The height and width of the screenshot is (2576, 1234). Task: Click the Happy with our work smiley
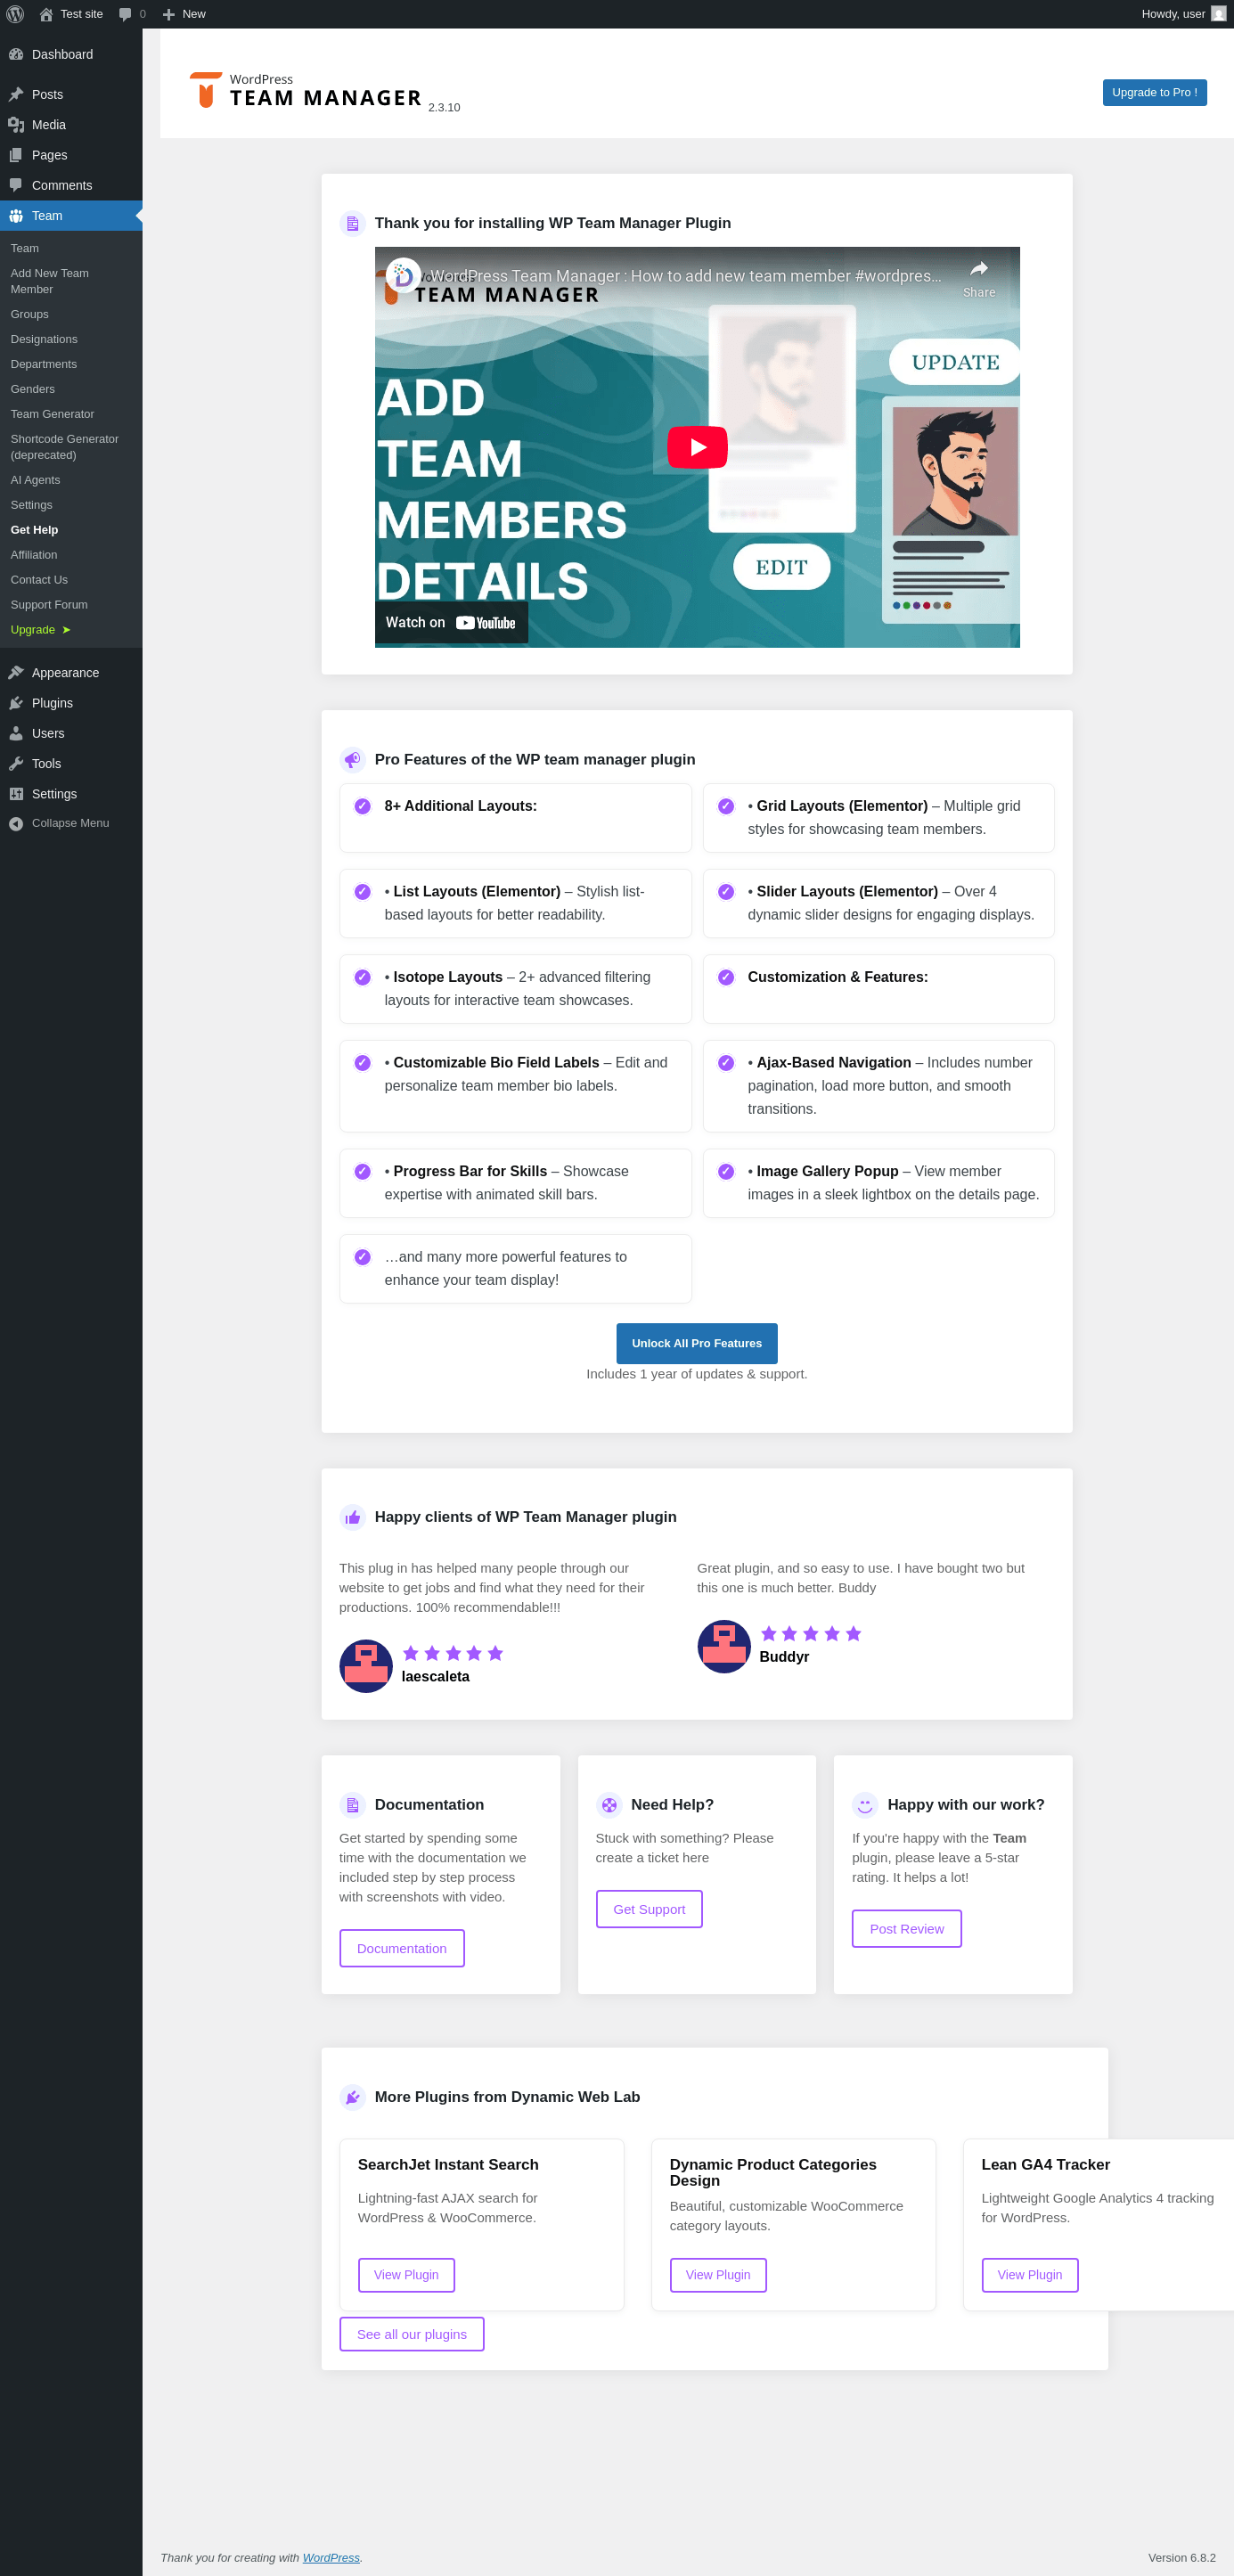click(865, 1804)
